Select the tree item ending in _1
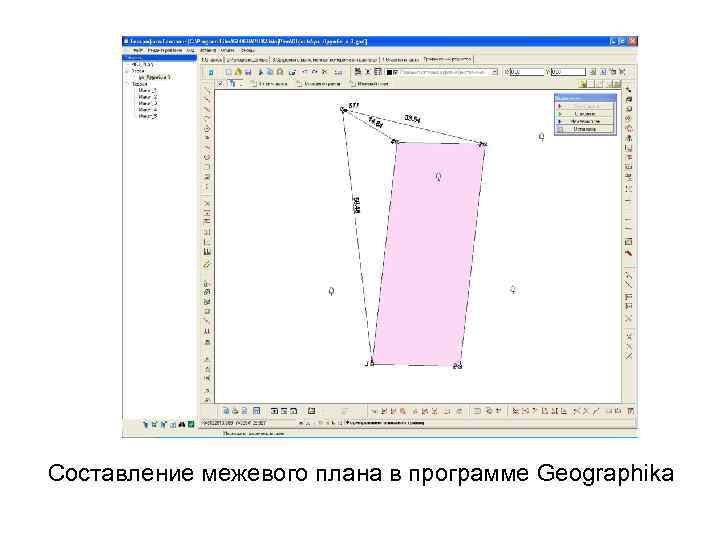720x540 pixels. [x=147, y=90]
